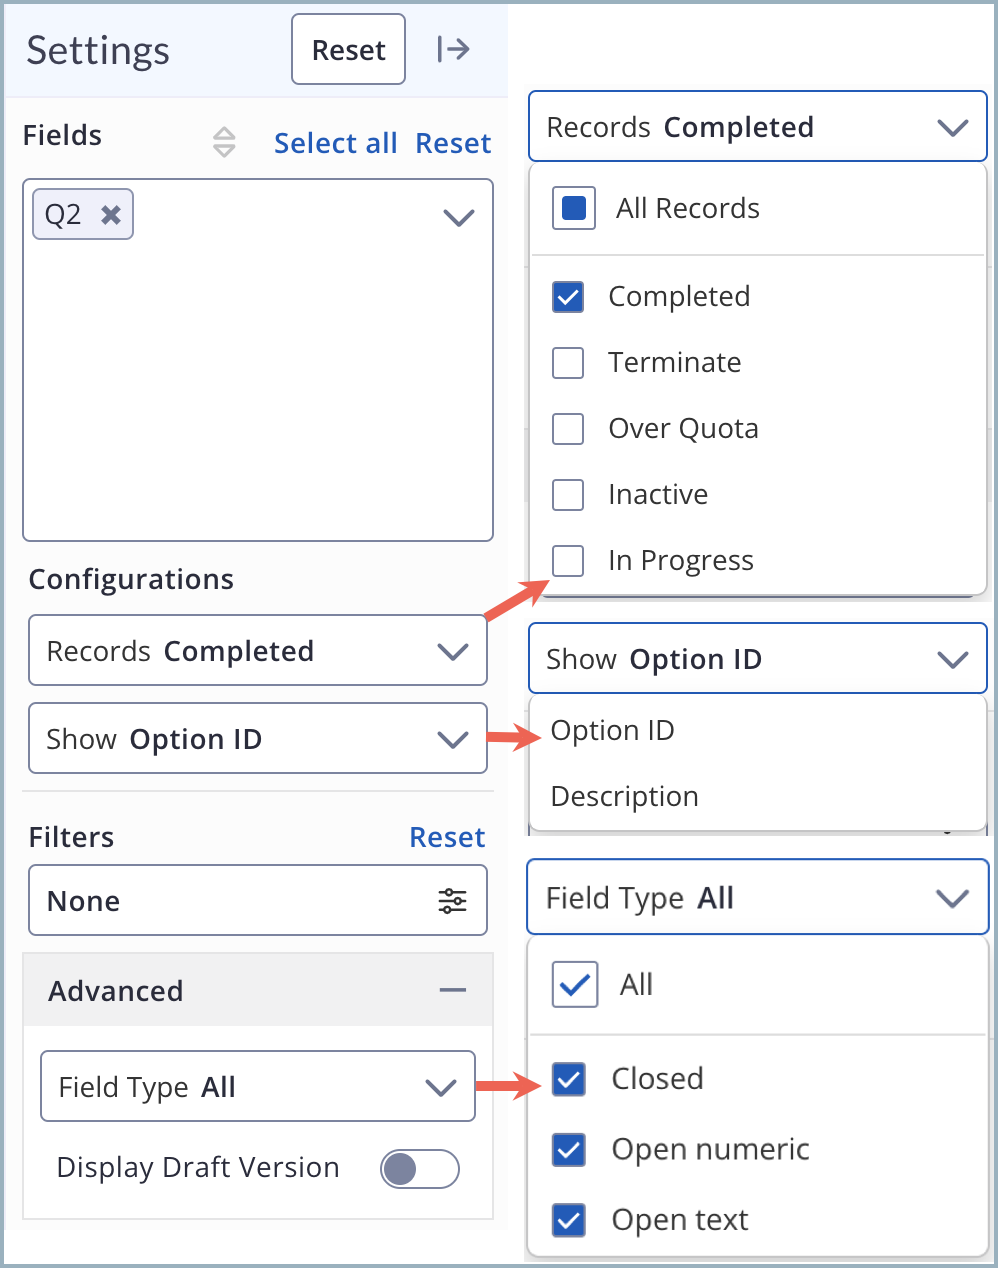998x1268 pixels.
Task: Expand the Fields box chevron
Action: [458, 217]
